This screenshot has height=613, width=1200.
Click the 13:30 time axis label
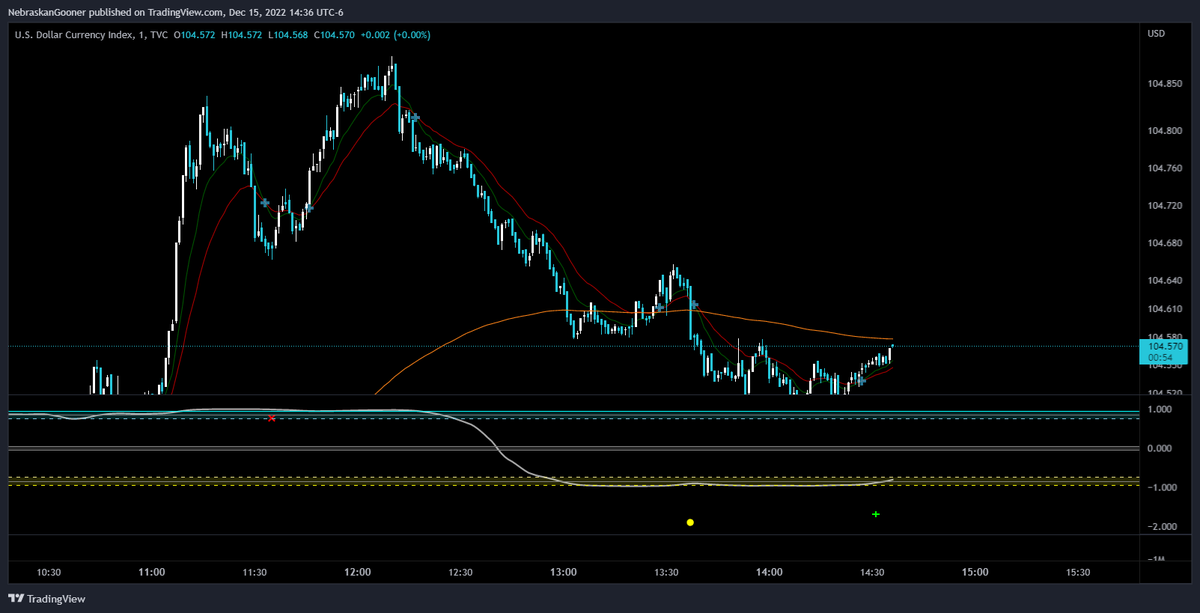pyautogui.click(x=667, y=573)
